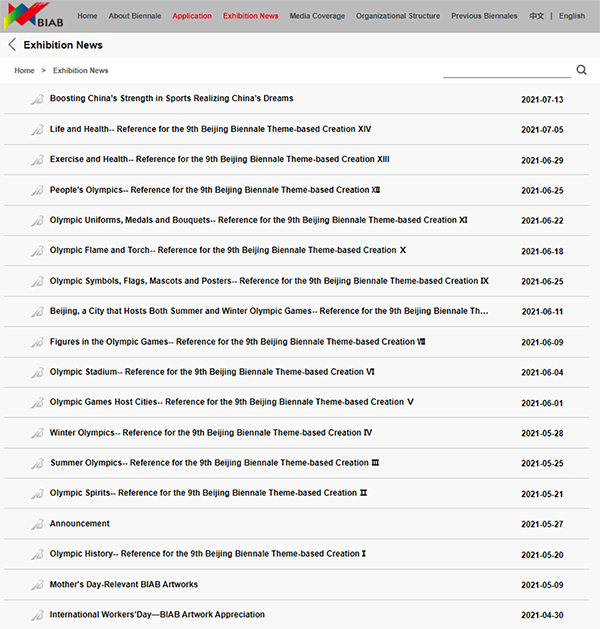Click bullet icon next to Mother's Day article
This screenshot has width=600, height=629.
(37, 585)
